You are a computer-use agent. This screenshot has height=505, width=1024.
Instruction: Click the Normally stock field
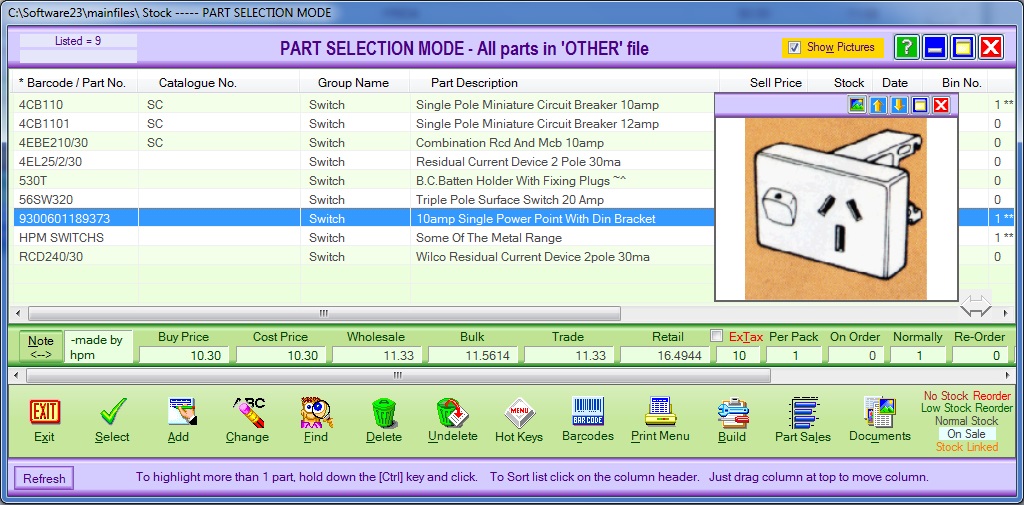coord(918,355)
